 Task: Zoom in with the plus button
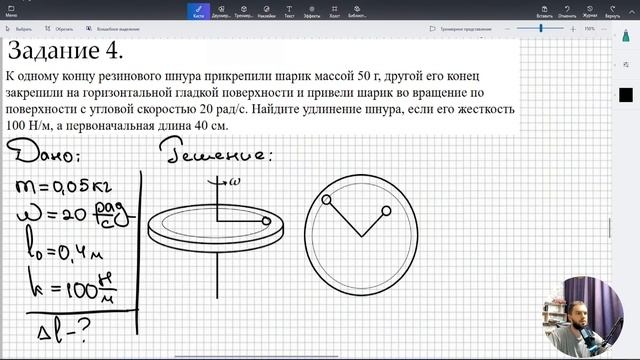coord(573,29)
